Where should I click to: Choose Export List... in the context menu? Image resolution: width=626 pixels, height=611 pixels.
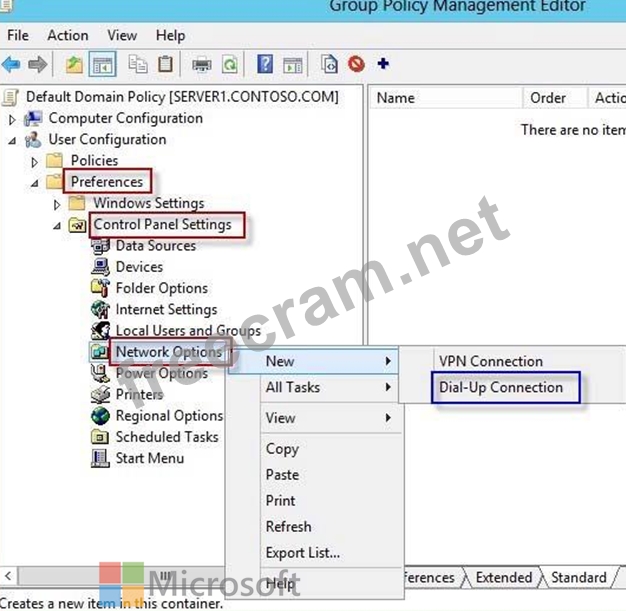[303, 553]
